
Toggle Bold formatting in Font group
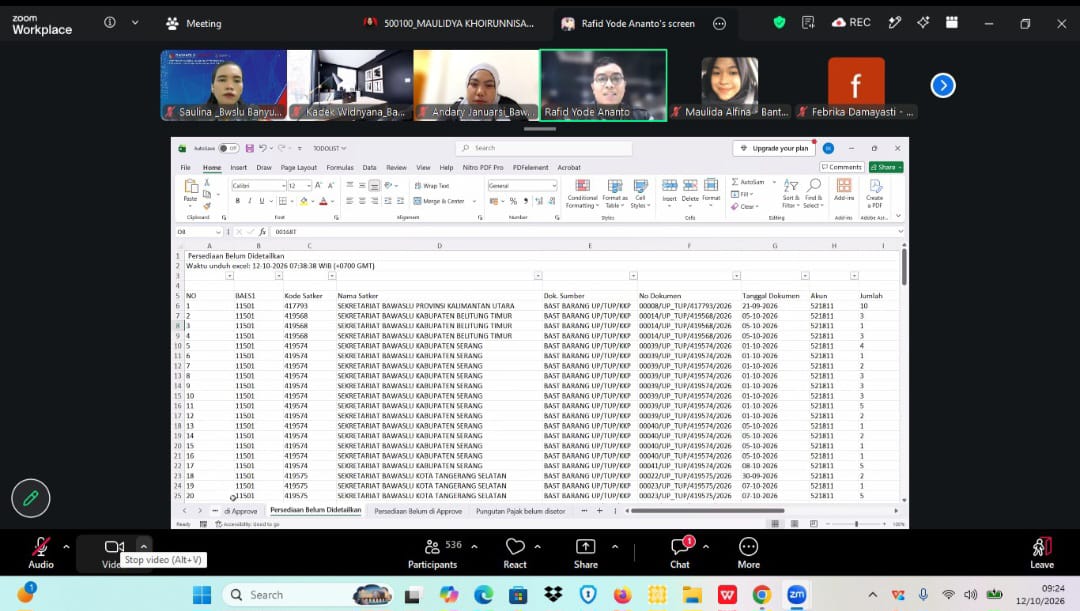pyautogui.click(x=238, y=201)
